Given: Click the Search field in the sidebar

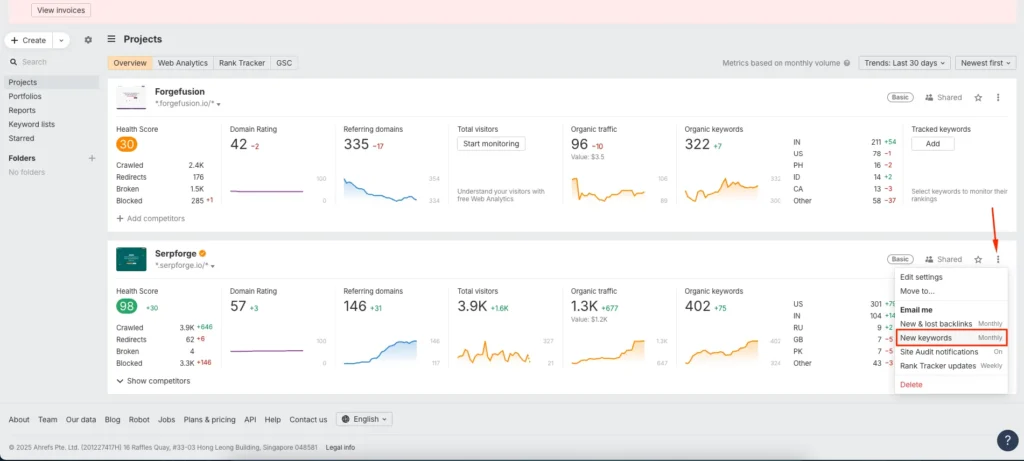Looking at the screenshot, I should point(50,62).
